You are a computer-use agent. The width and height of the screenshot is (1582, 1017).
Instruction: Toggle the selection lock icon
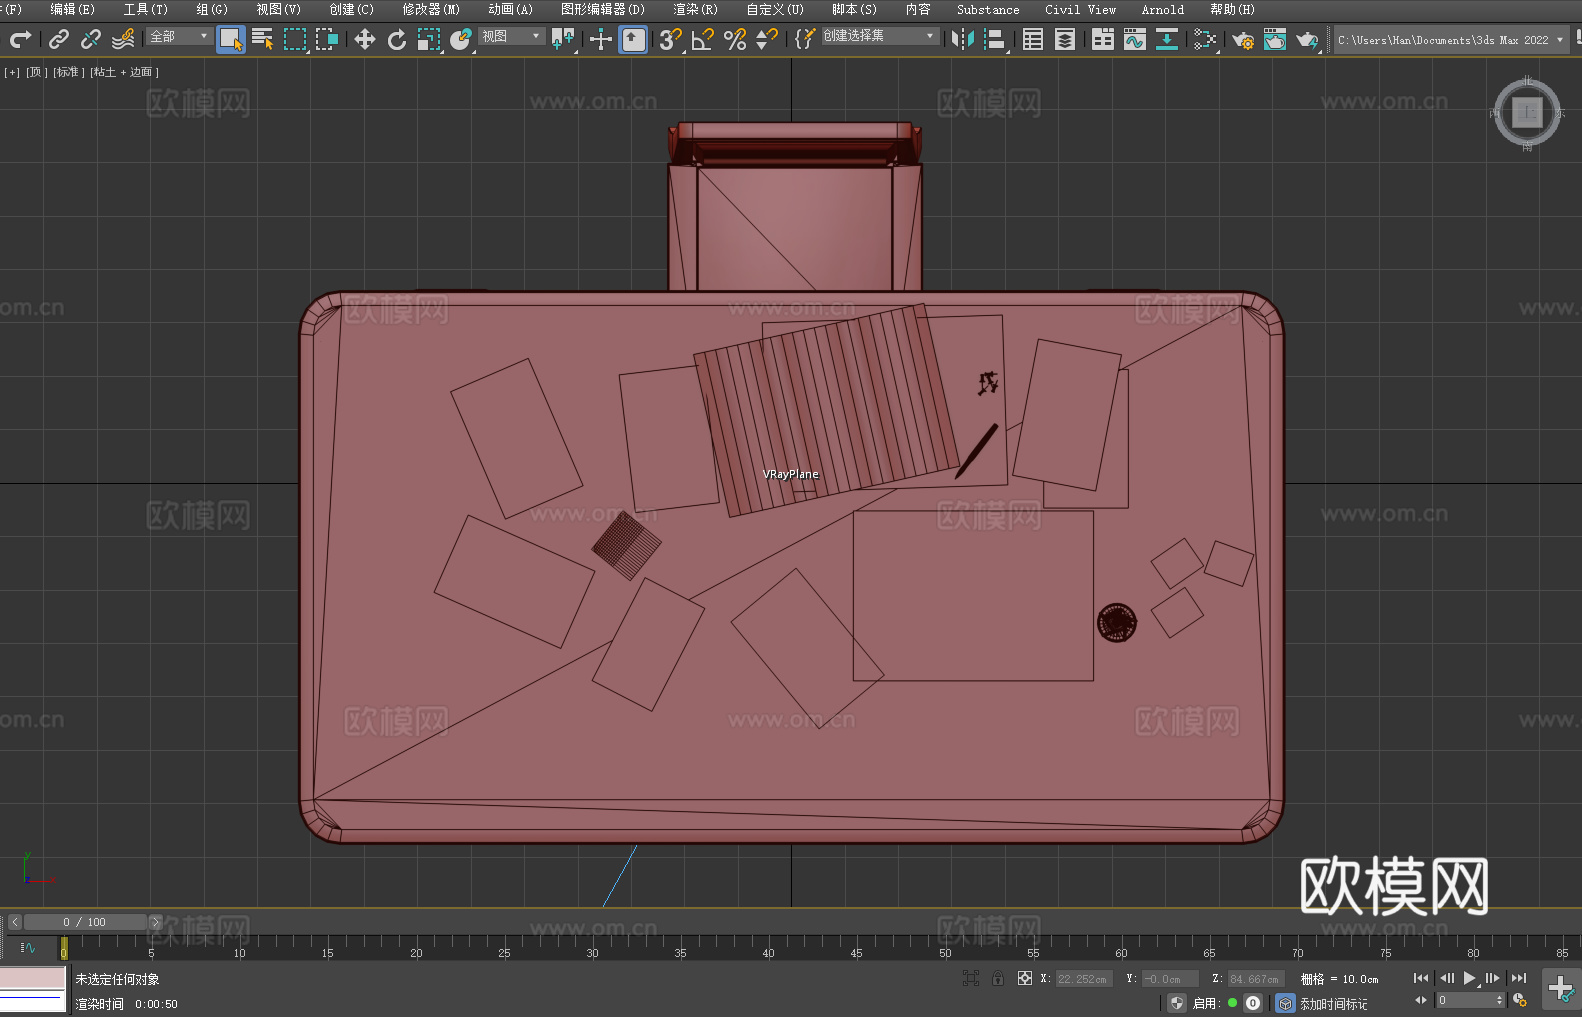(998, 978)
